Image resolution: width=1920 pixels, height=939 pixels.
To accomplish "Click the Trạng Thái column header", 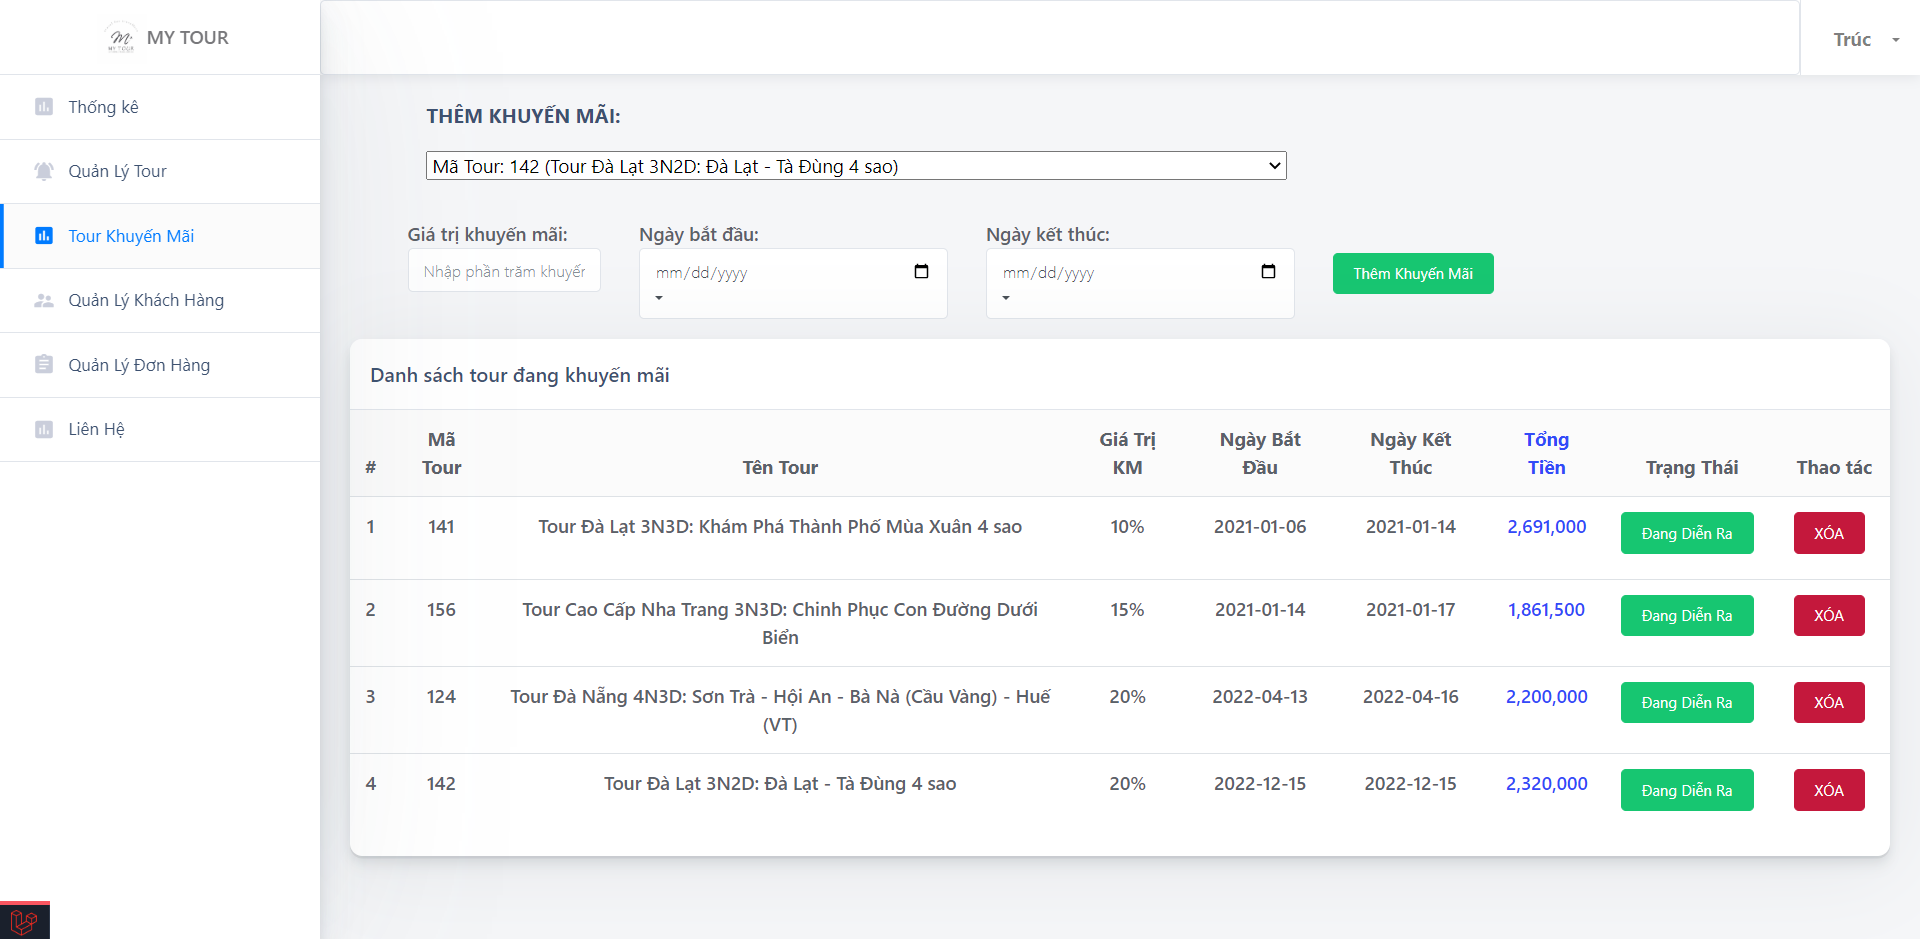I will pyautogui.click(x=1692, y=467).
